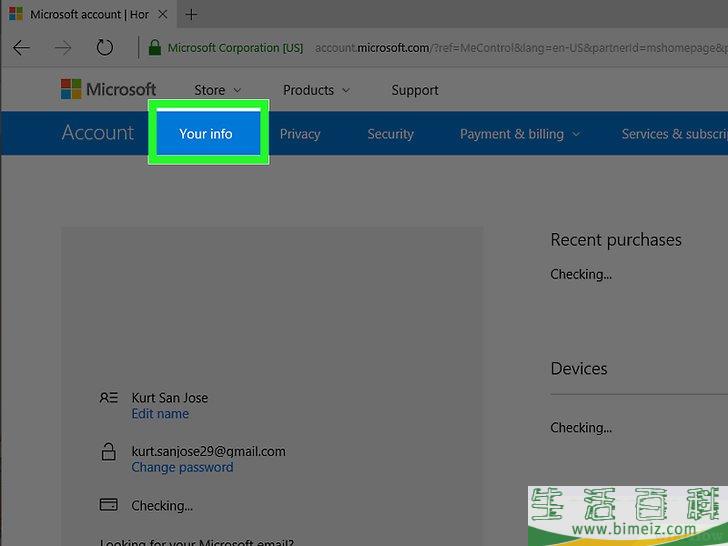728x546 pixels.
Task: Open the Support link
Action: point(415,90)
